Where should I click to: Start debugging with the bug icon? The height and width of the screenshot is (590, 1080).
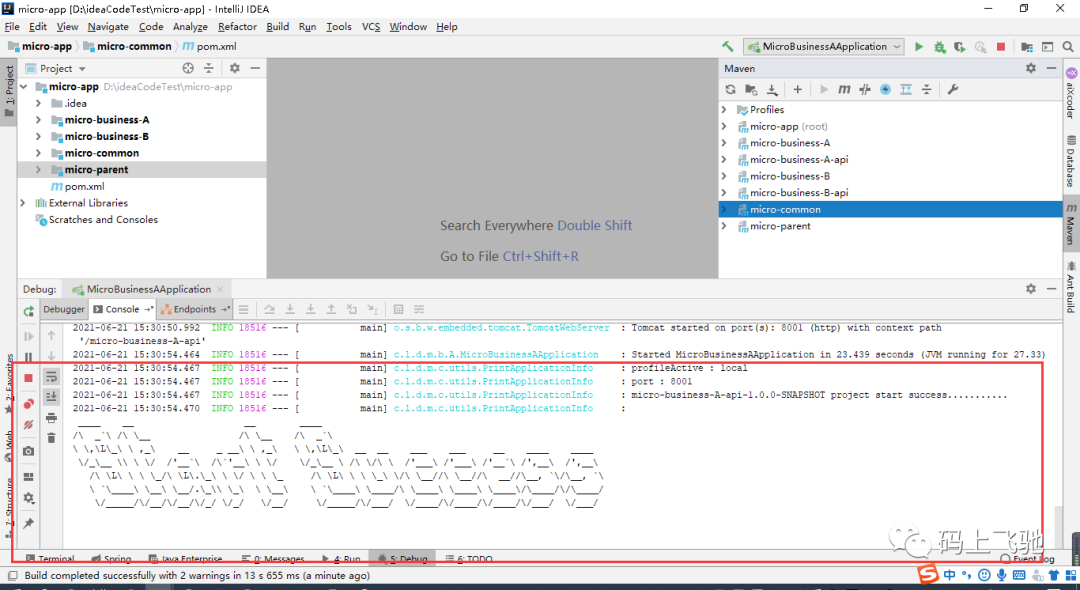point(939,47)
